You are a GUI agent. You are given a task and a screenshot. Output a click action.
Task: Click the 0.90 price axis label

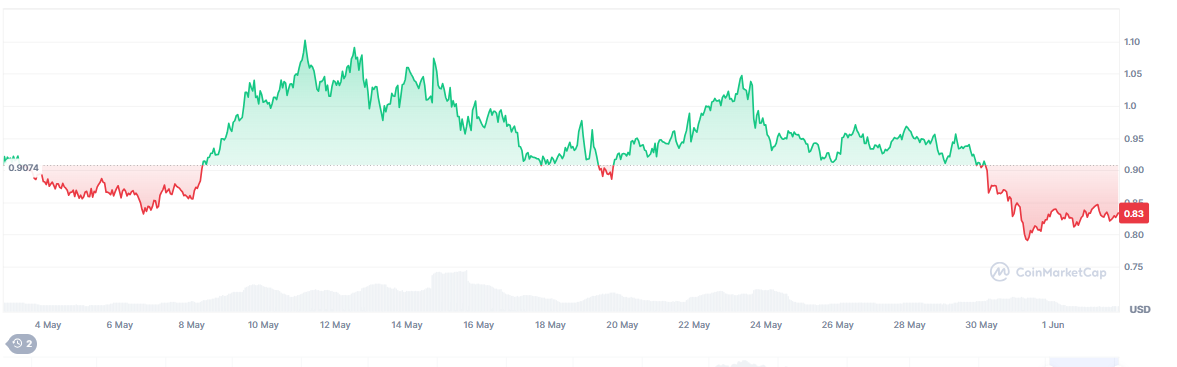coord(1133,170)
